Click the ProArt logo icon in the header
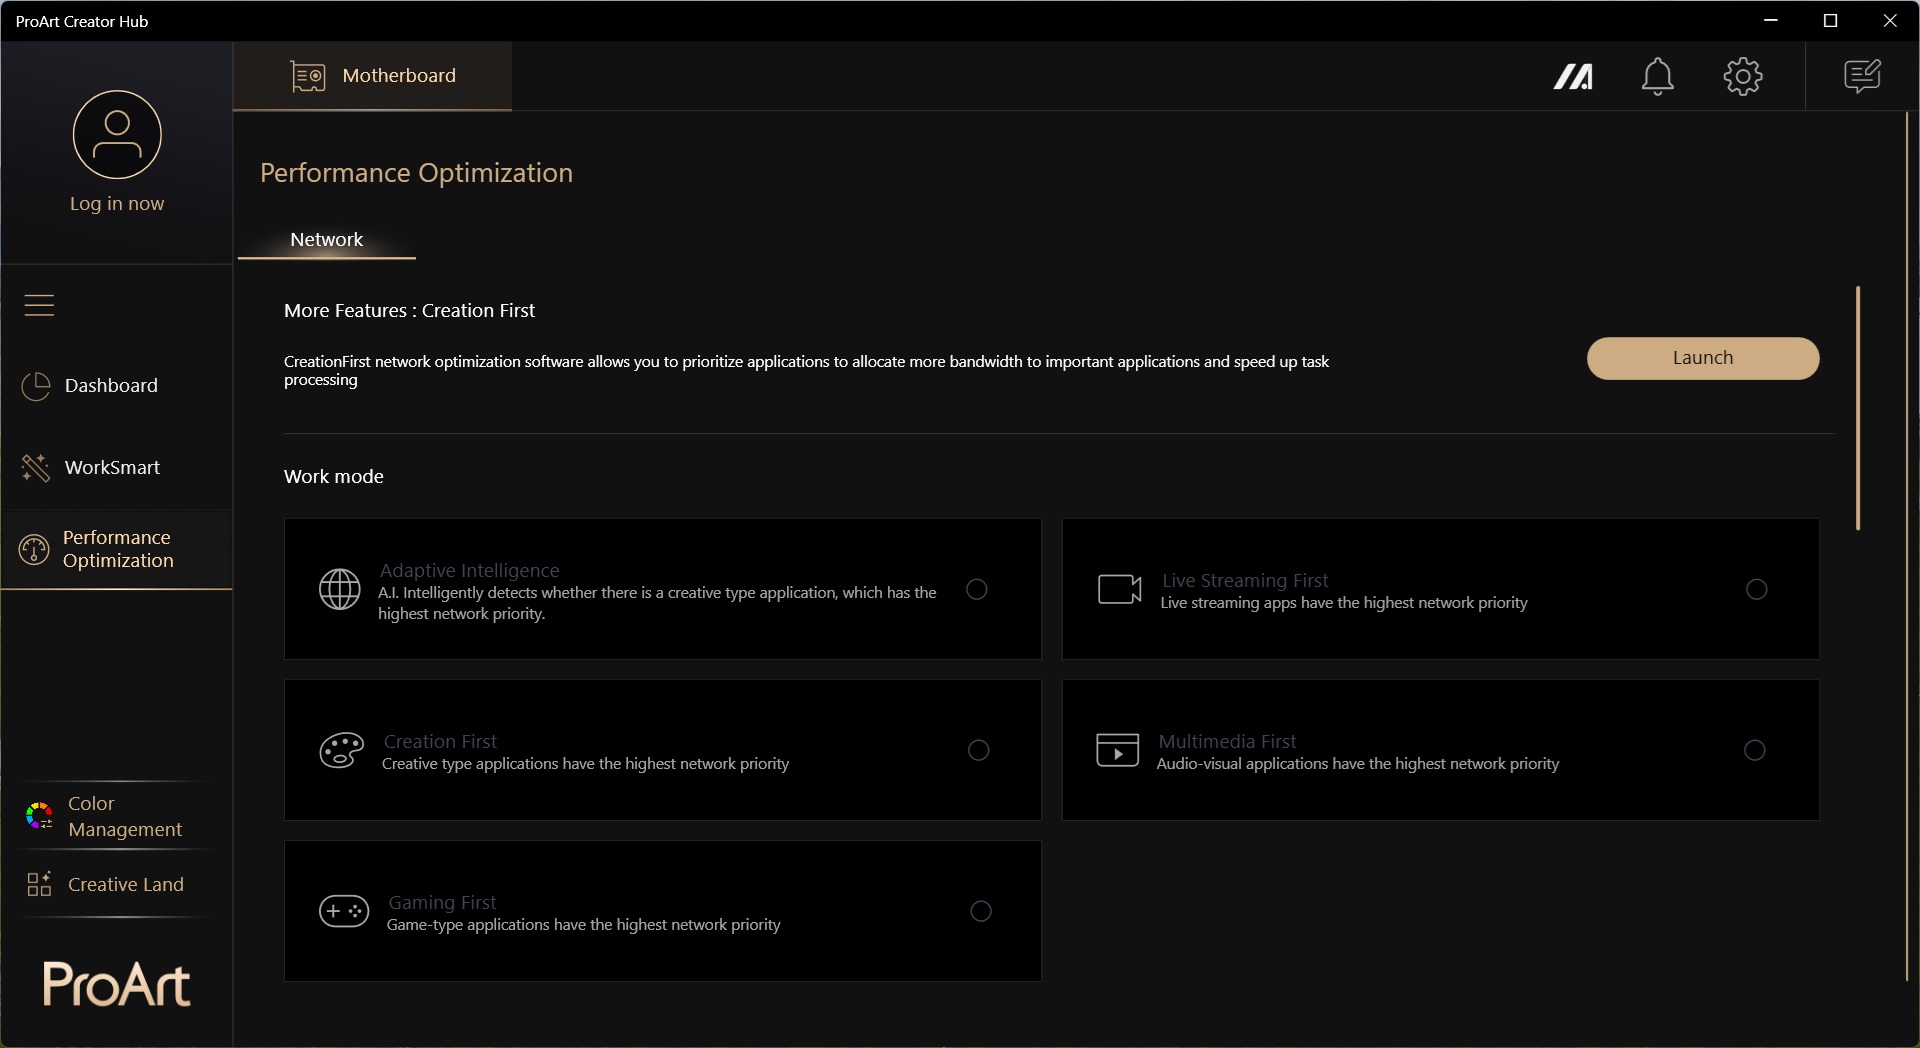This screenshot has width=1920, height=1048. [1573, 76]
